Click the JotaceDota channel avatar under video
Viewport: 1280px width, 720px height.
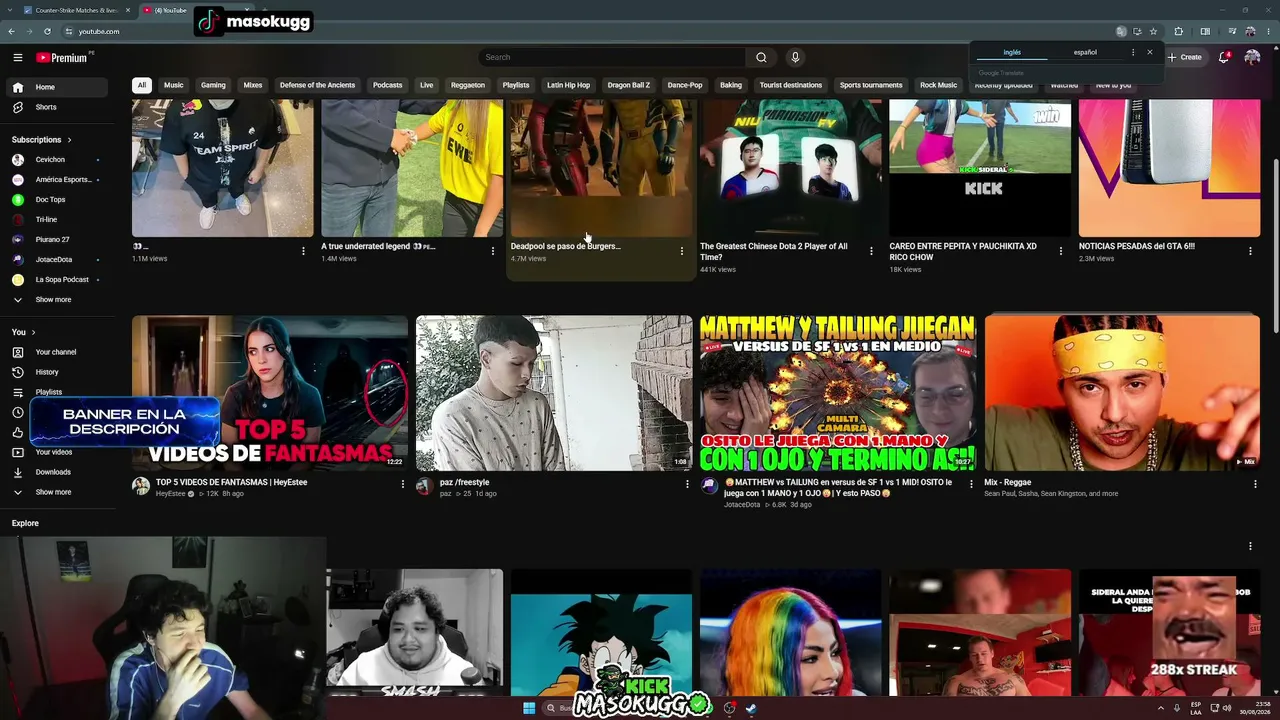coord(709,486)
